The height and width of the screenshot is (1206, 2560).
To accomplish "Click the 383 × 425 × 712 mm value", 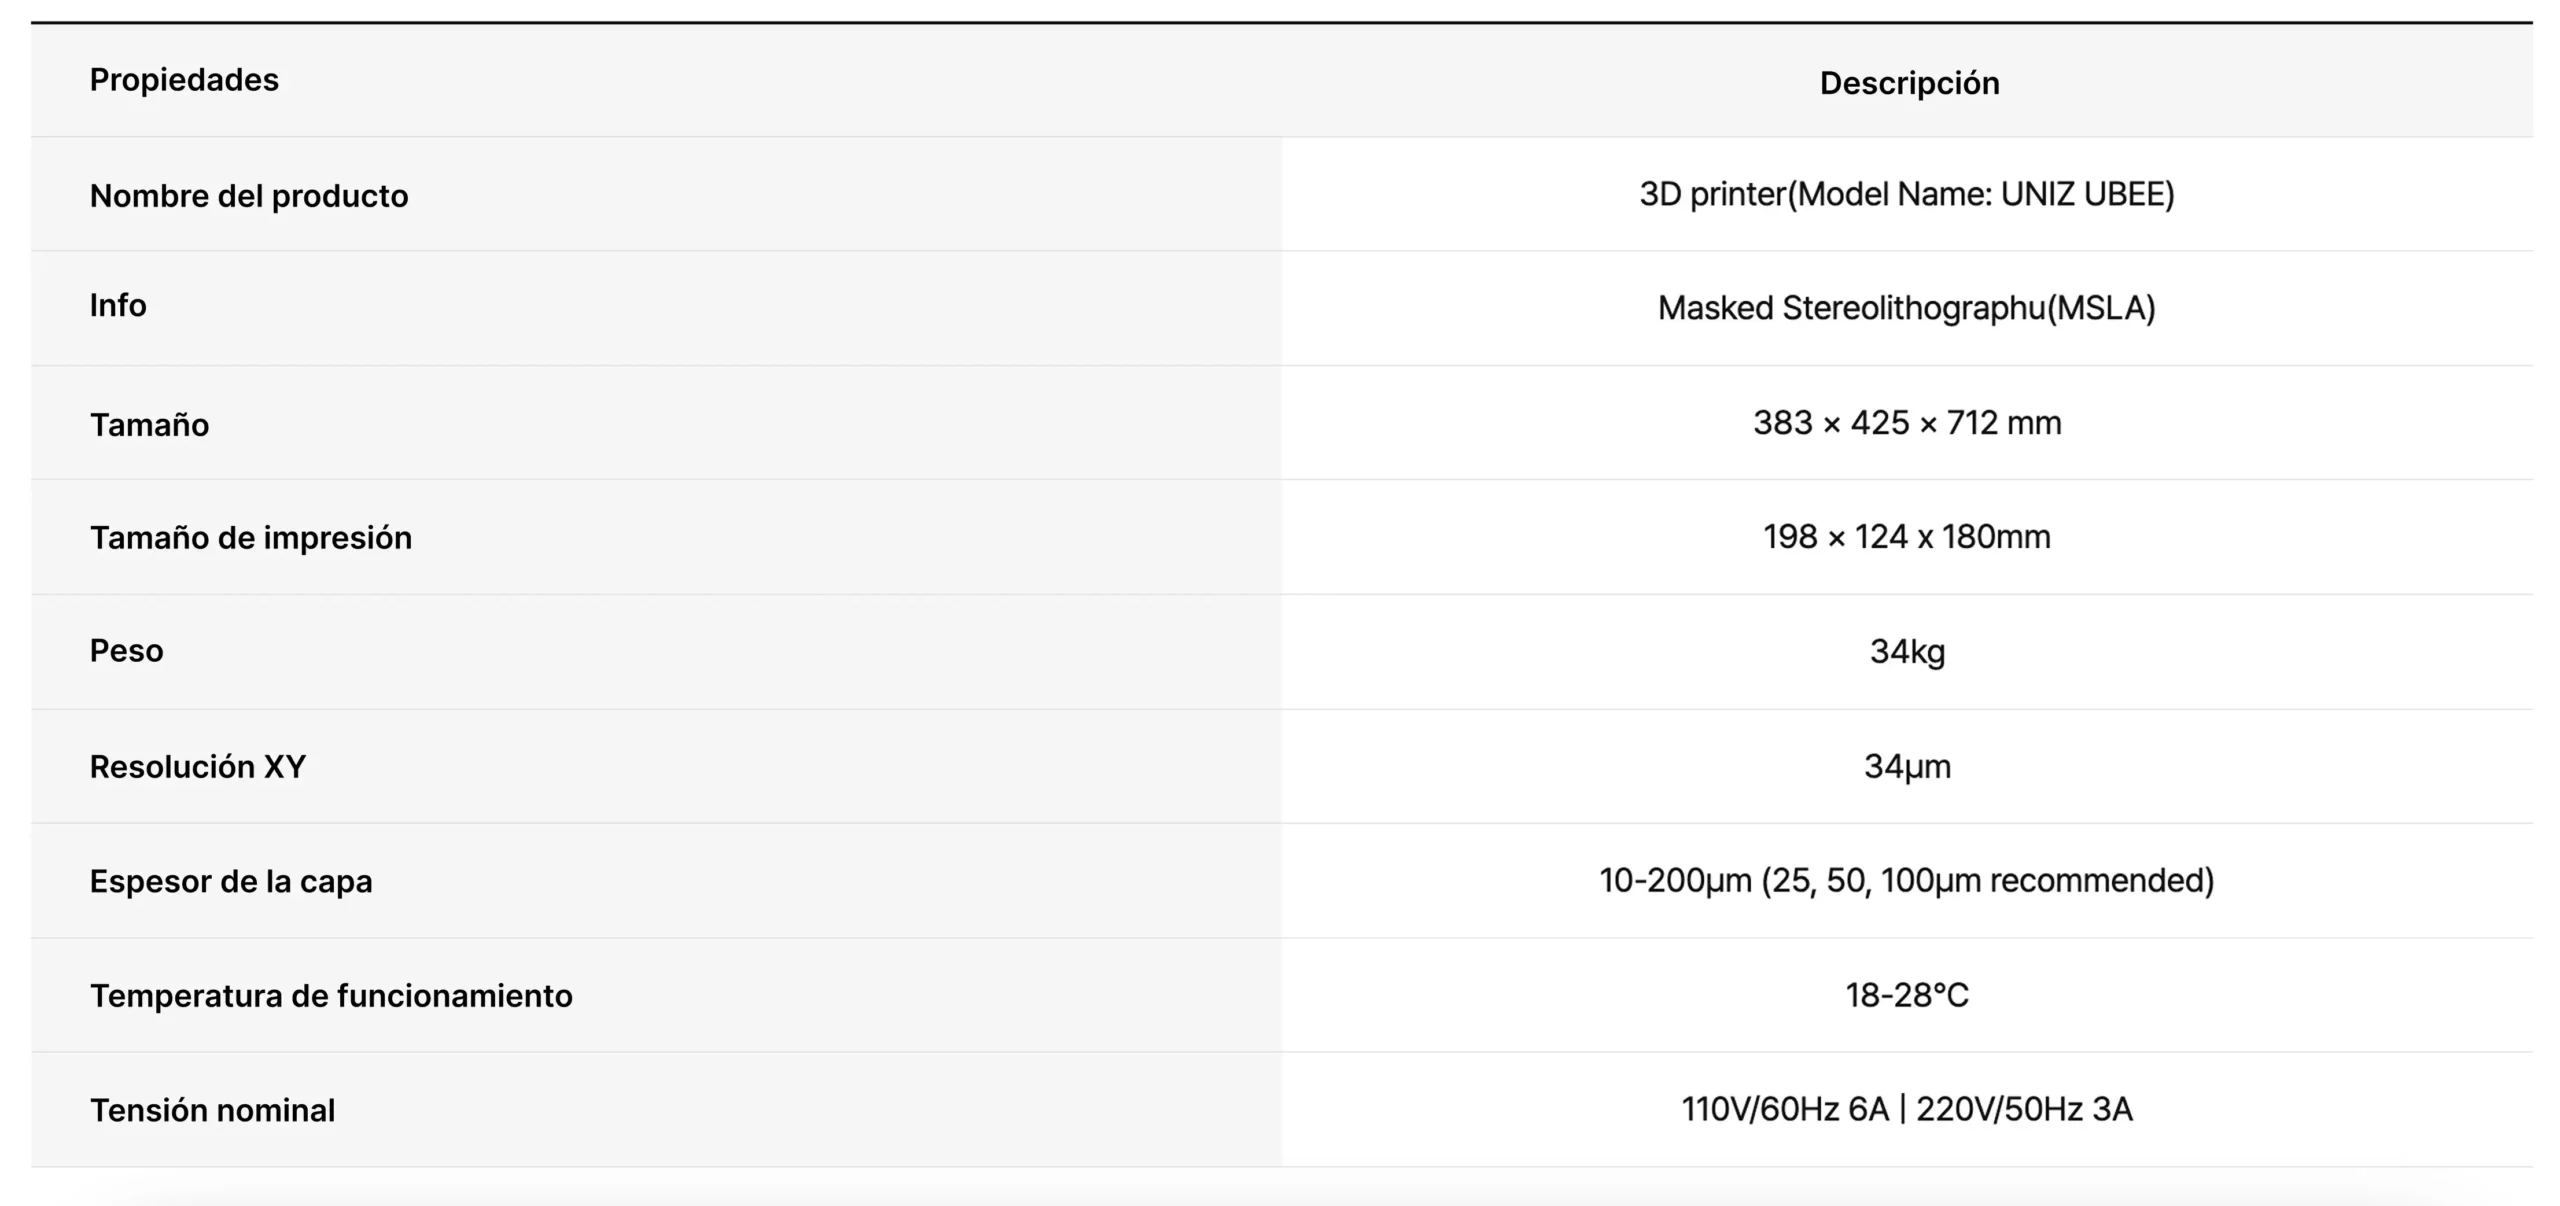I will 1906,423.
